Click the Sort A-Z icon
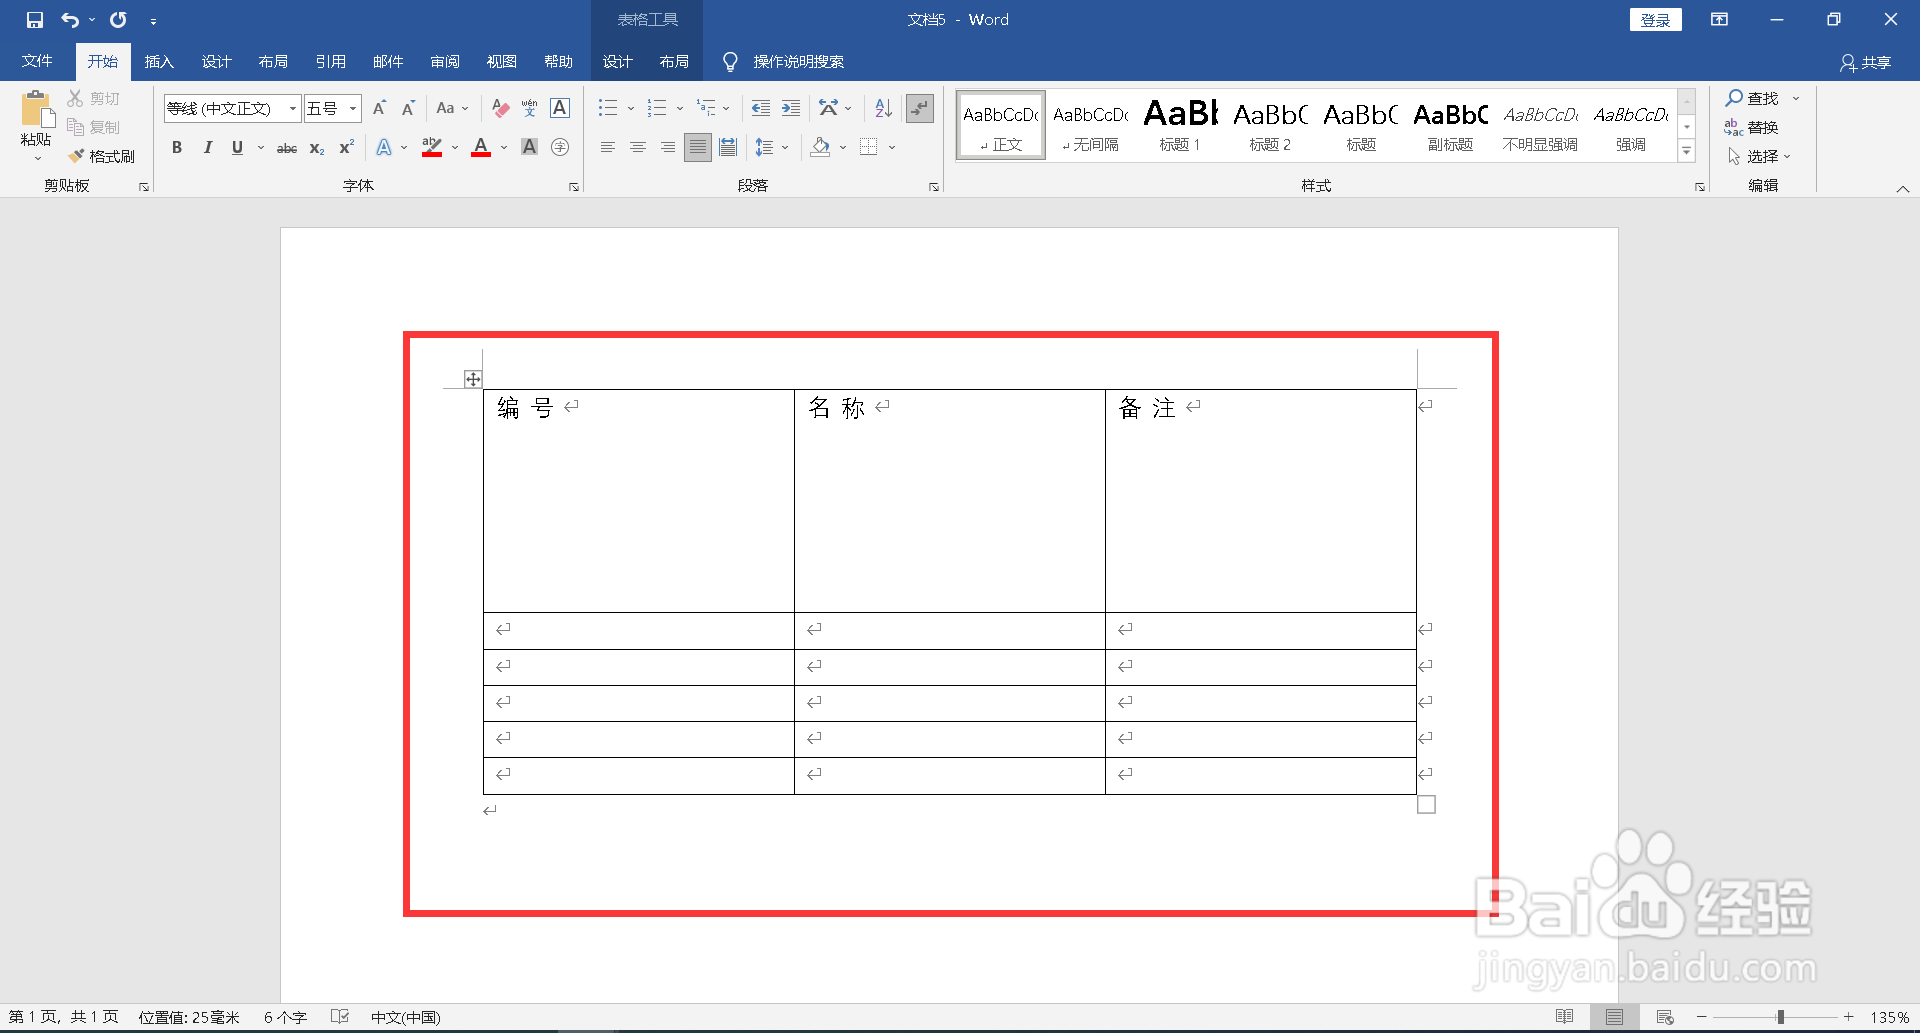This screenshot has width=1920, height=1033. pos(883,108)
